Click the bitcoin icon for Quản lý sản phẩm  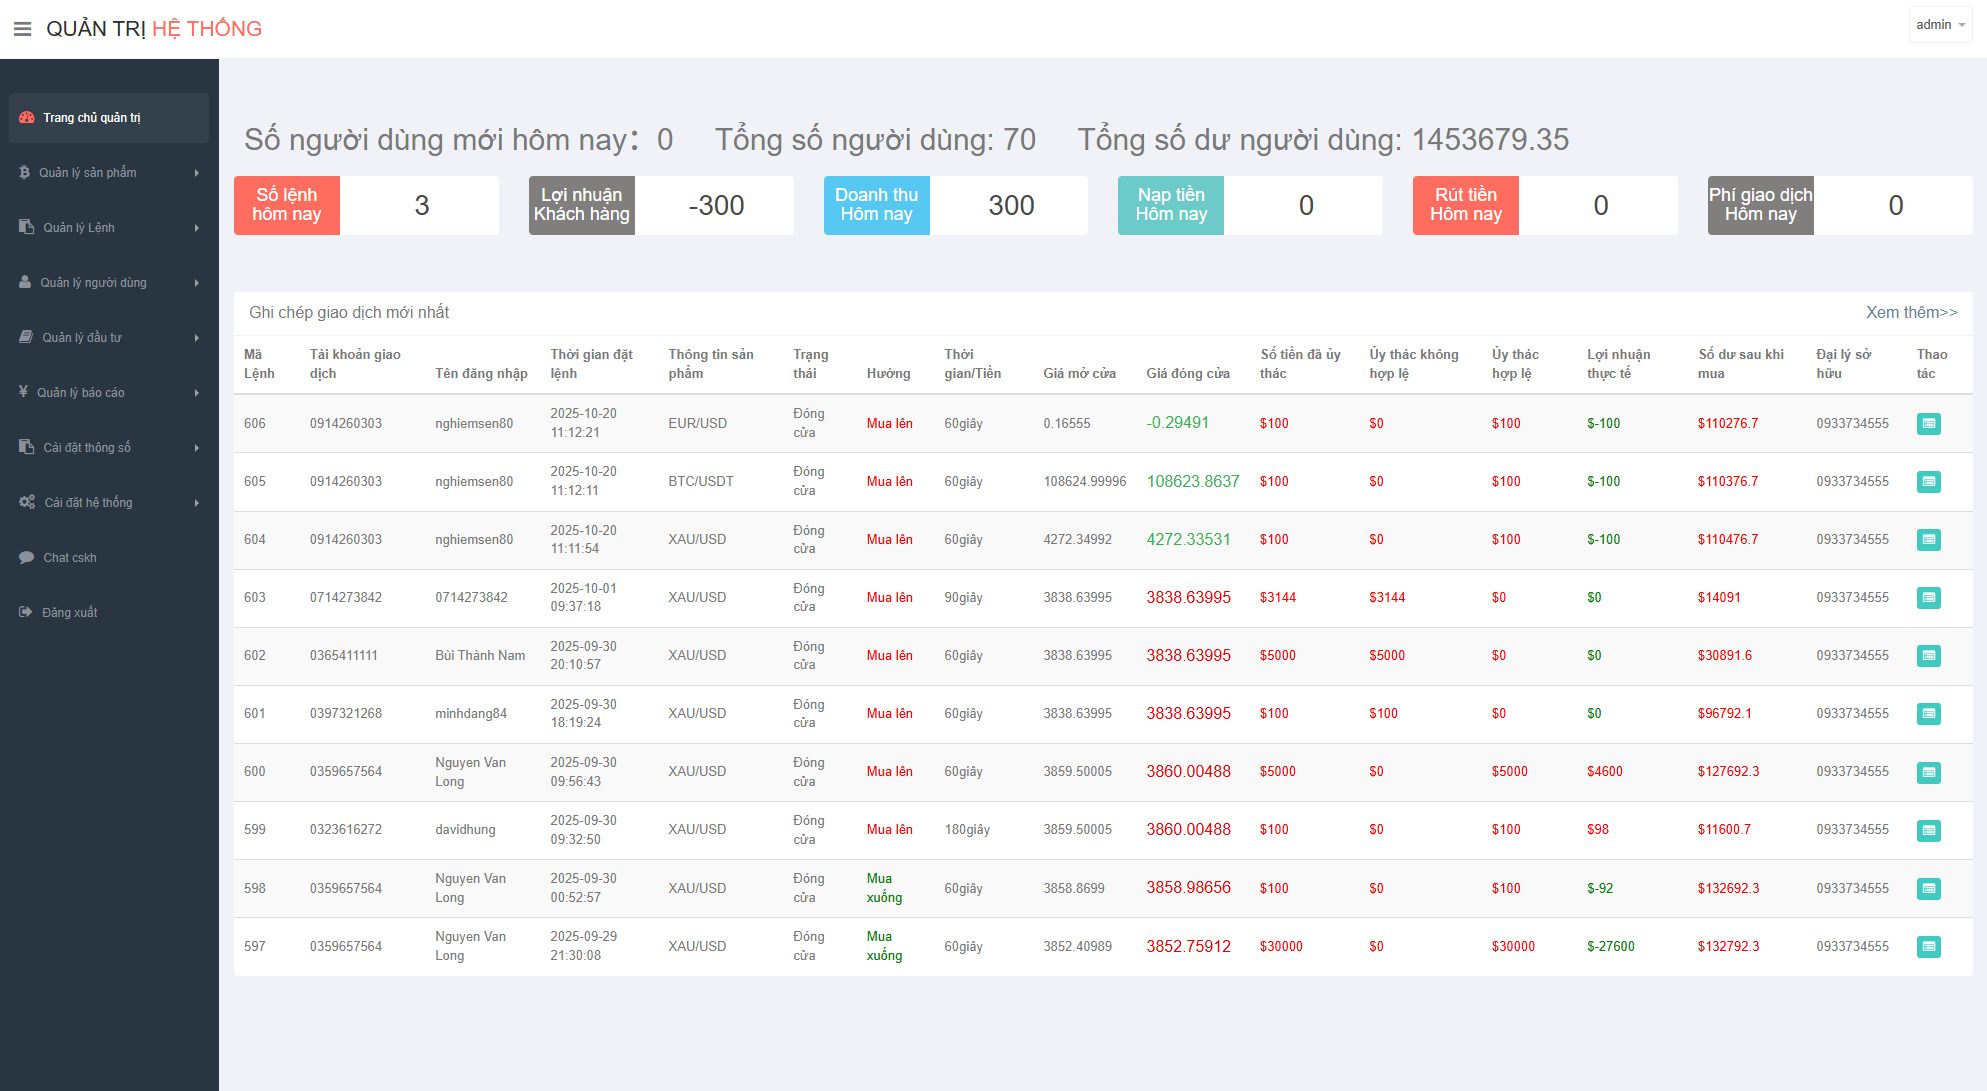point(24,172)
